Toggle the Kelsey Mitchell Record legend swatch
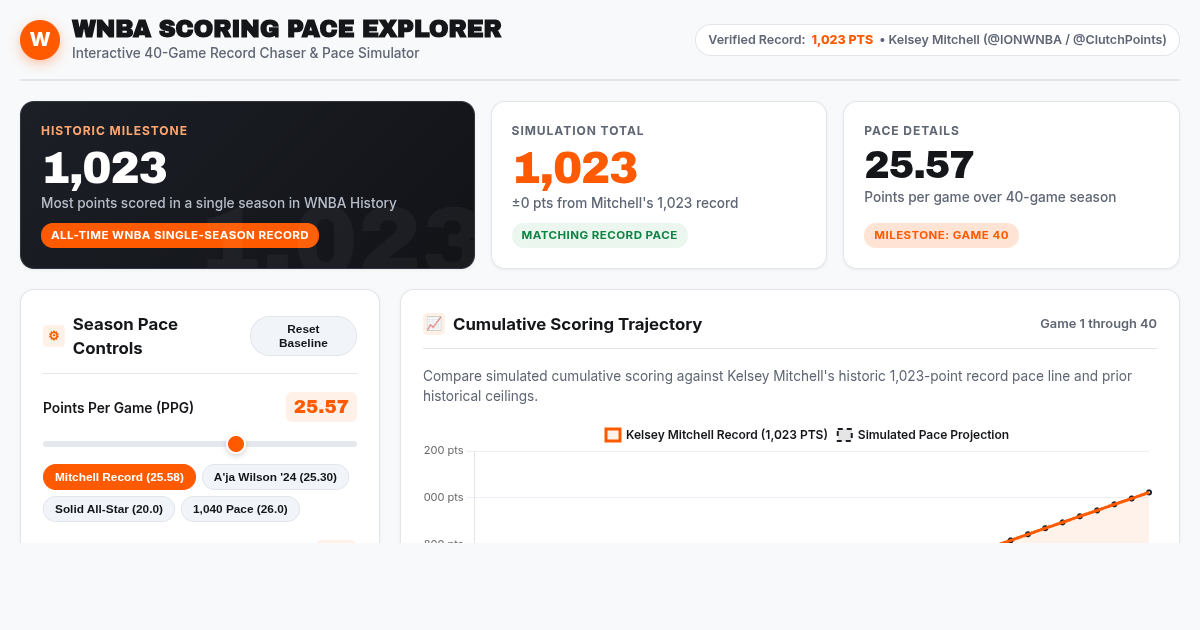1200x630 pixels. point(613,435)
